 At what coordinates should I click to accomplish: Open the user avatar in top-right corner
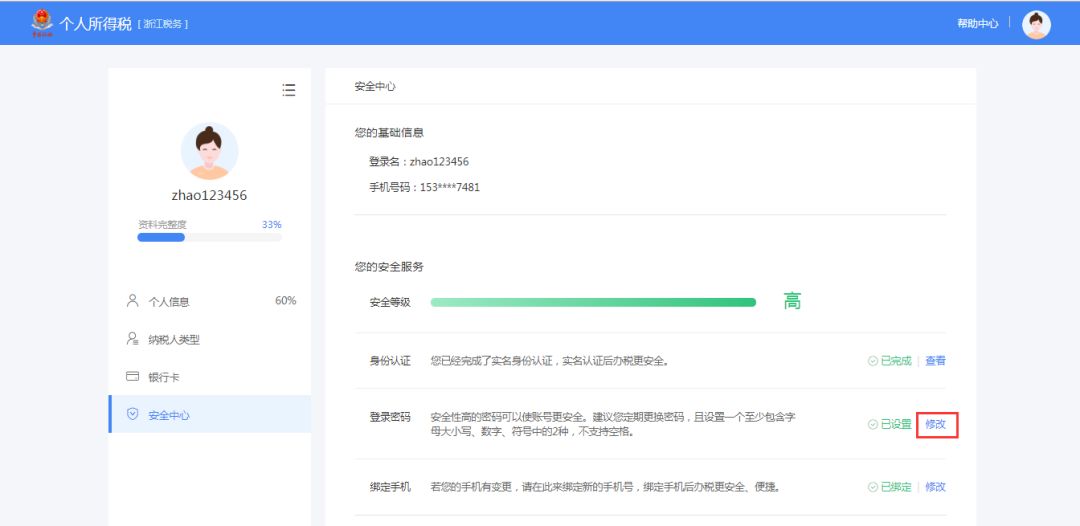[x=1036, y=24]
